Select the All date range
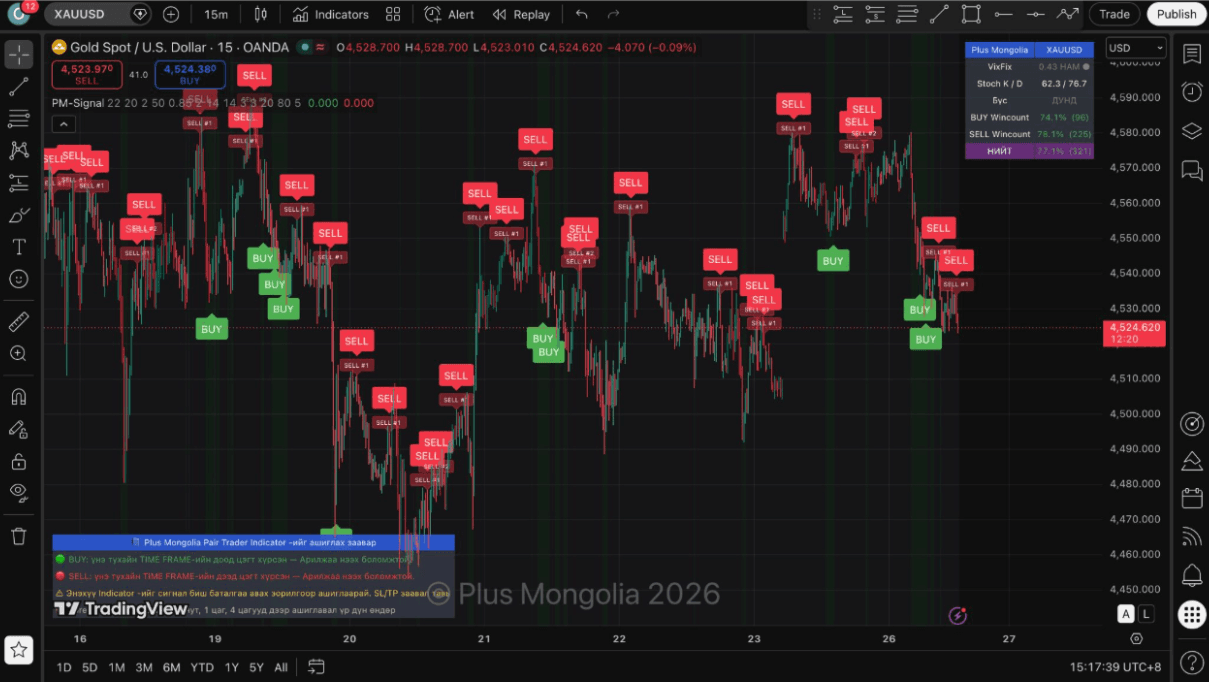The image size is (1209, 682). coord(281,667)
